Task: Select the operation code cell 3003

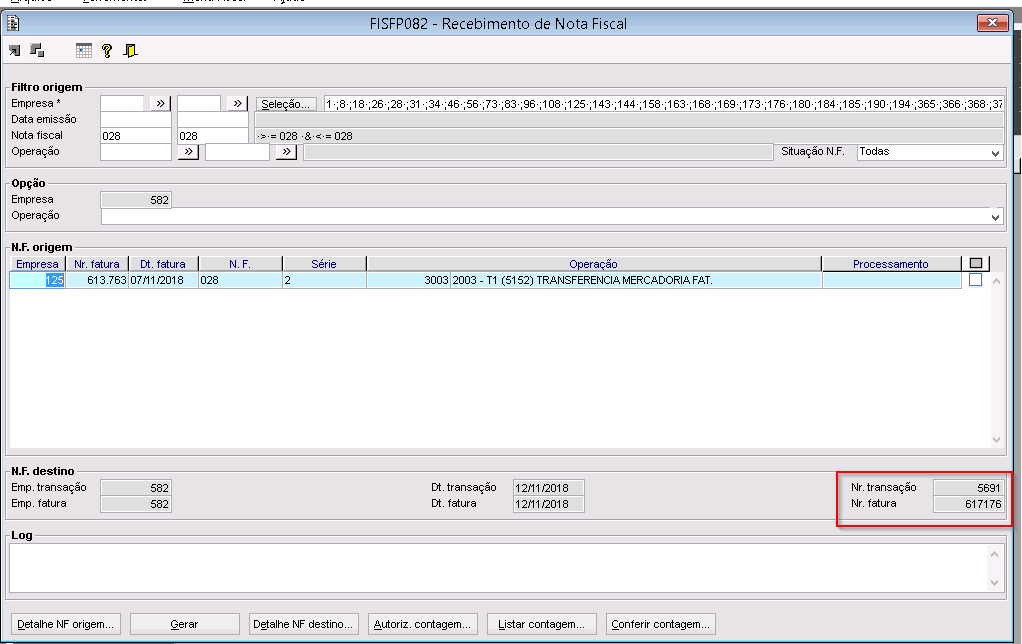Action: click(x=408, y=280)
